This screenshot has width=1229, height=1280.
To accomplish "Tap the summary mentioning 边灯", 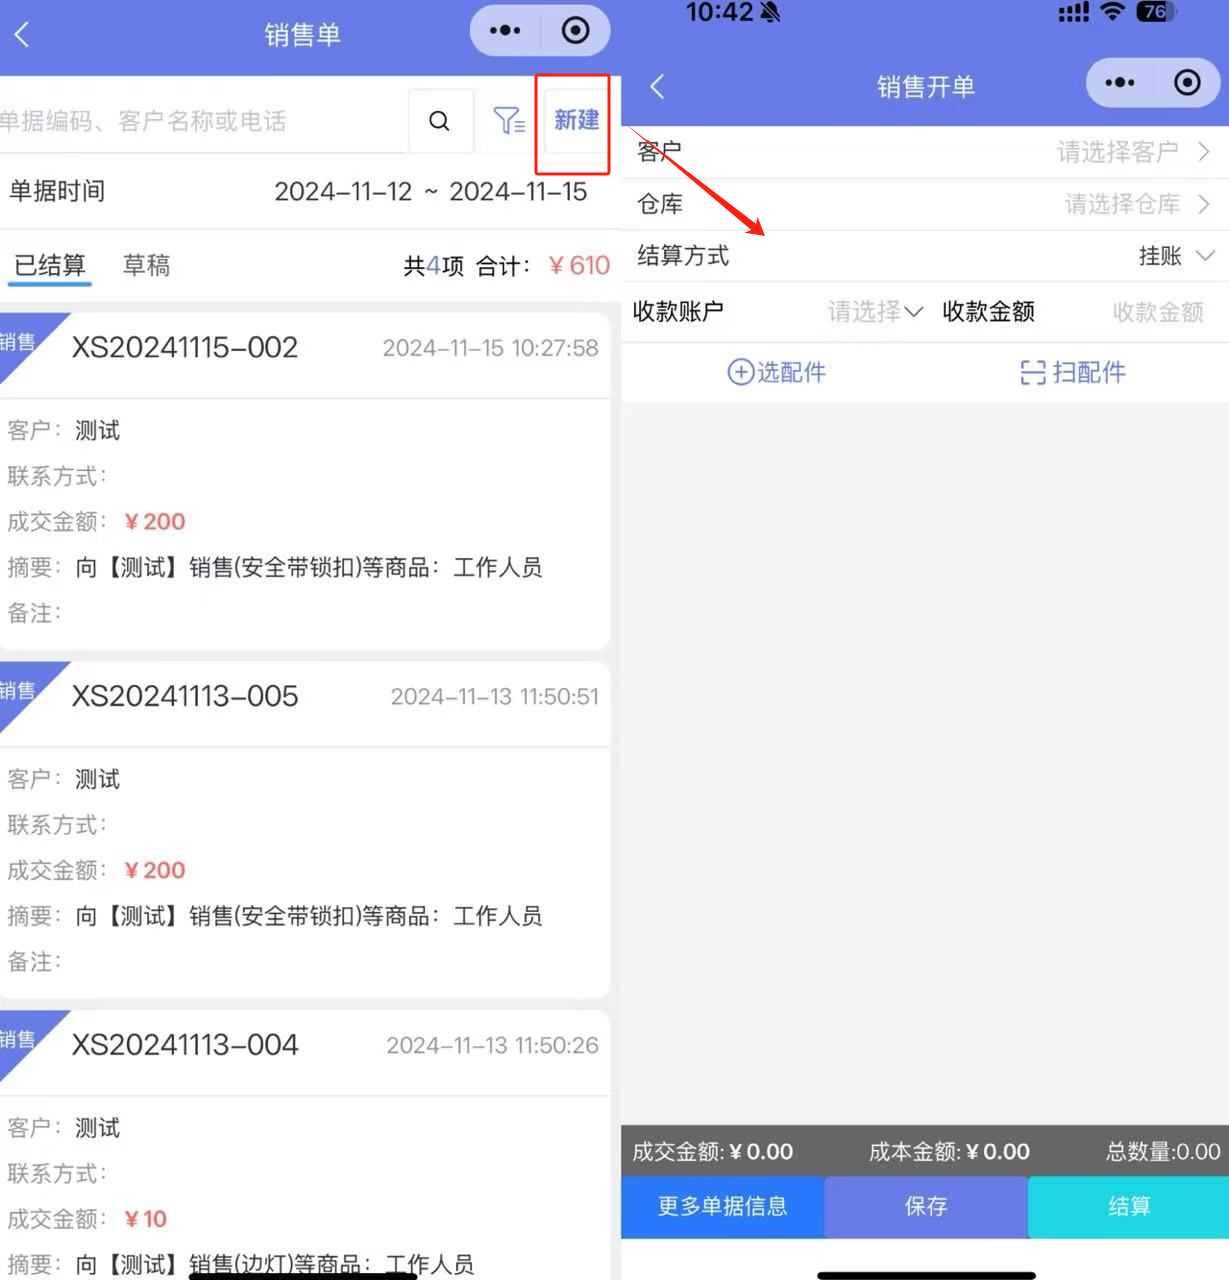I will pos(274,1265).
